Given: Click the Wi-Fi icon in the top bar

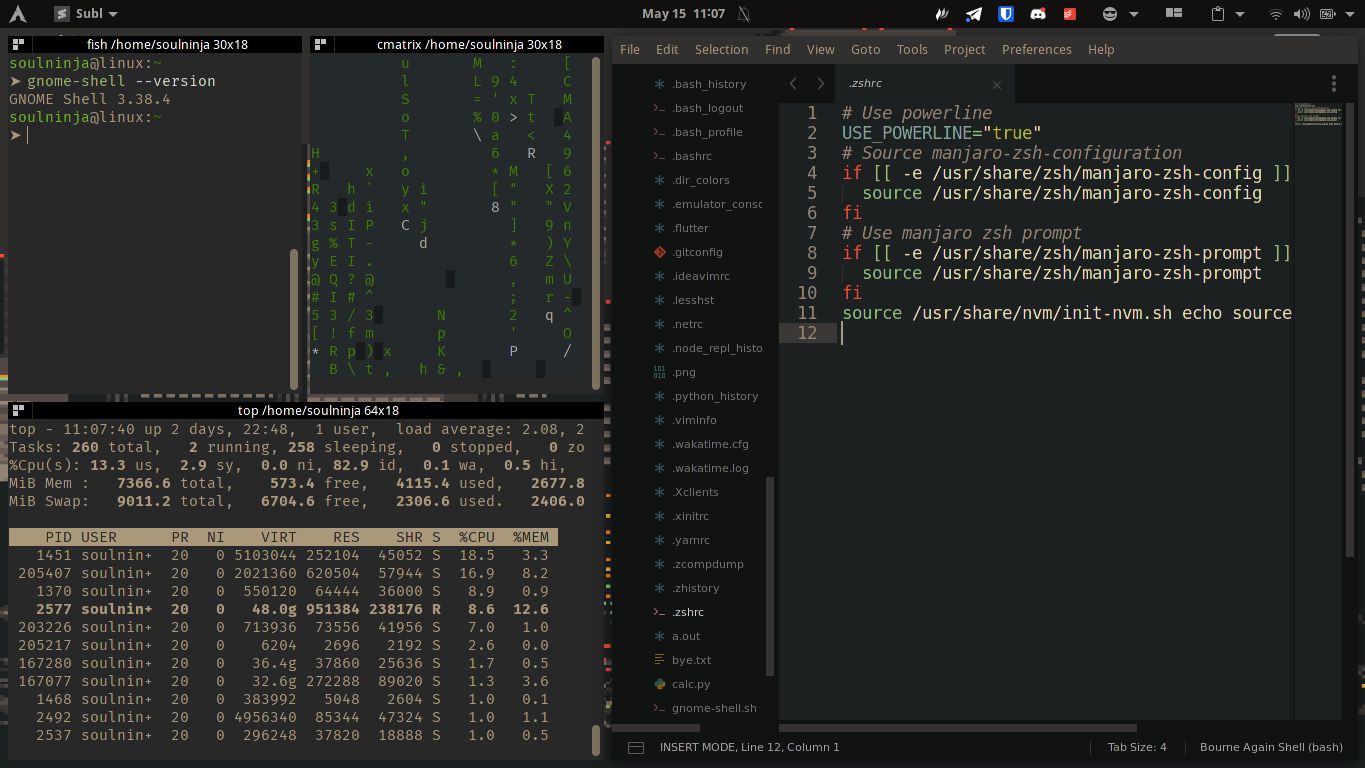Looking at the screenshot, I should 1274,14.
